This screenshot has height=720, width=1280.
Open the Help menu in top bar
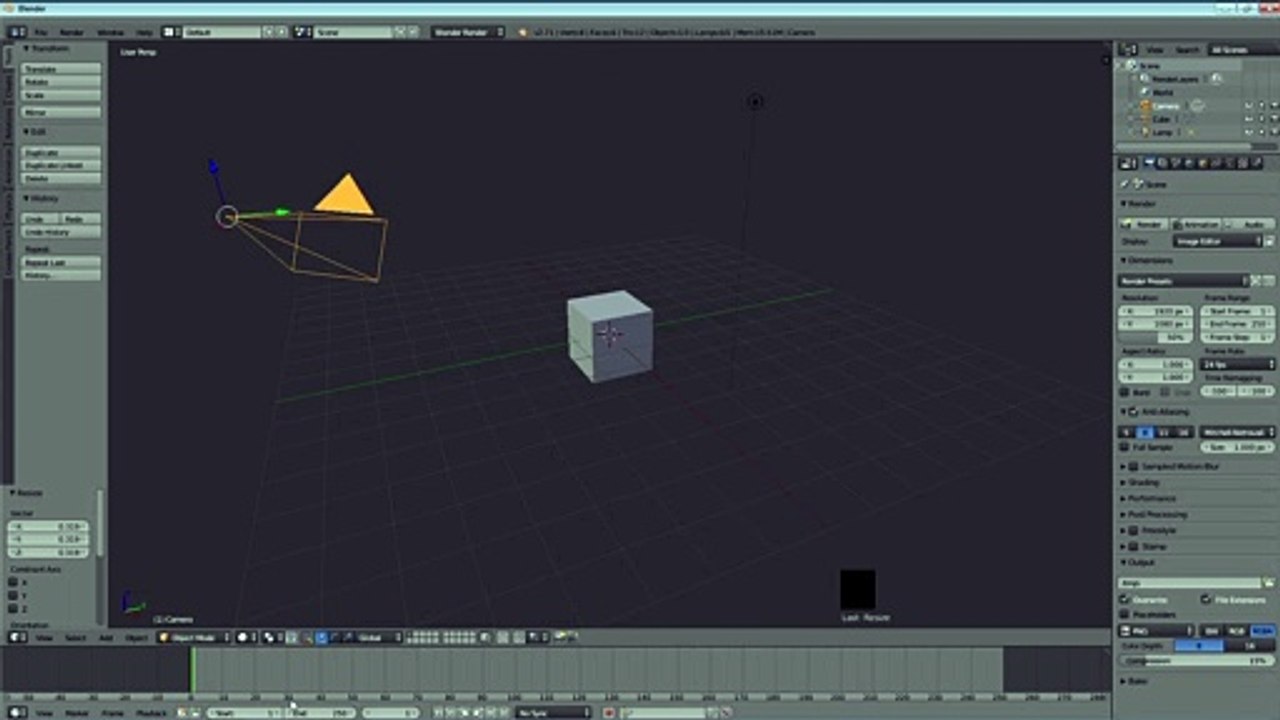144,32
